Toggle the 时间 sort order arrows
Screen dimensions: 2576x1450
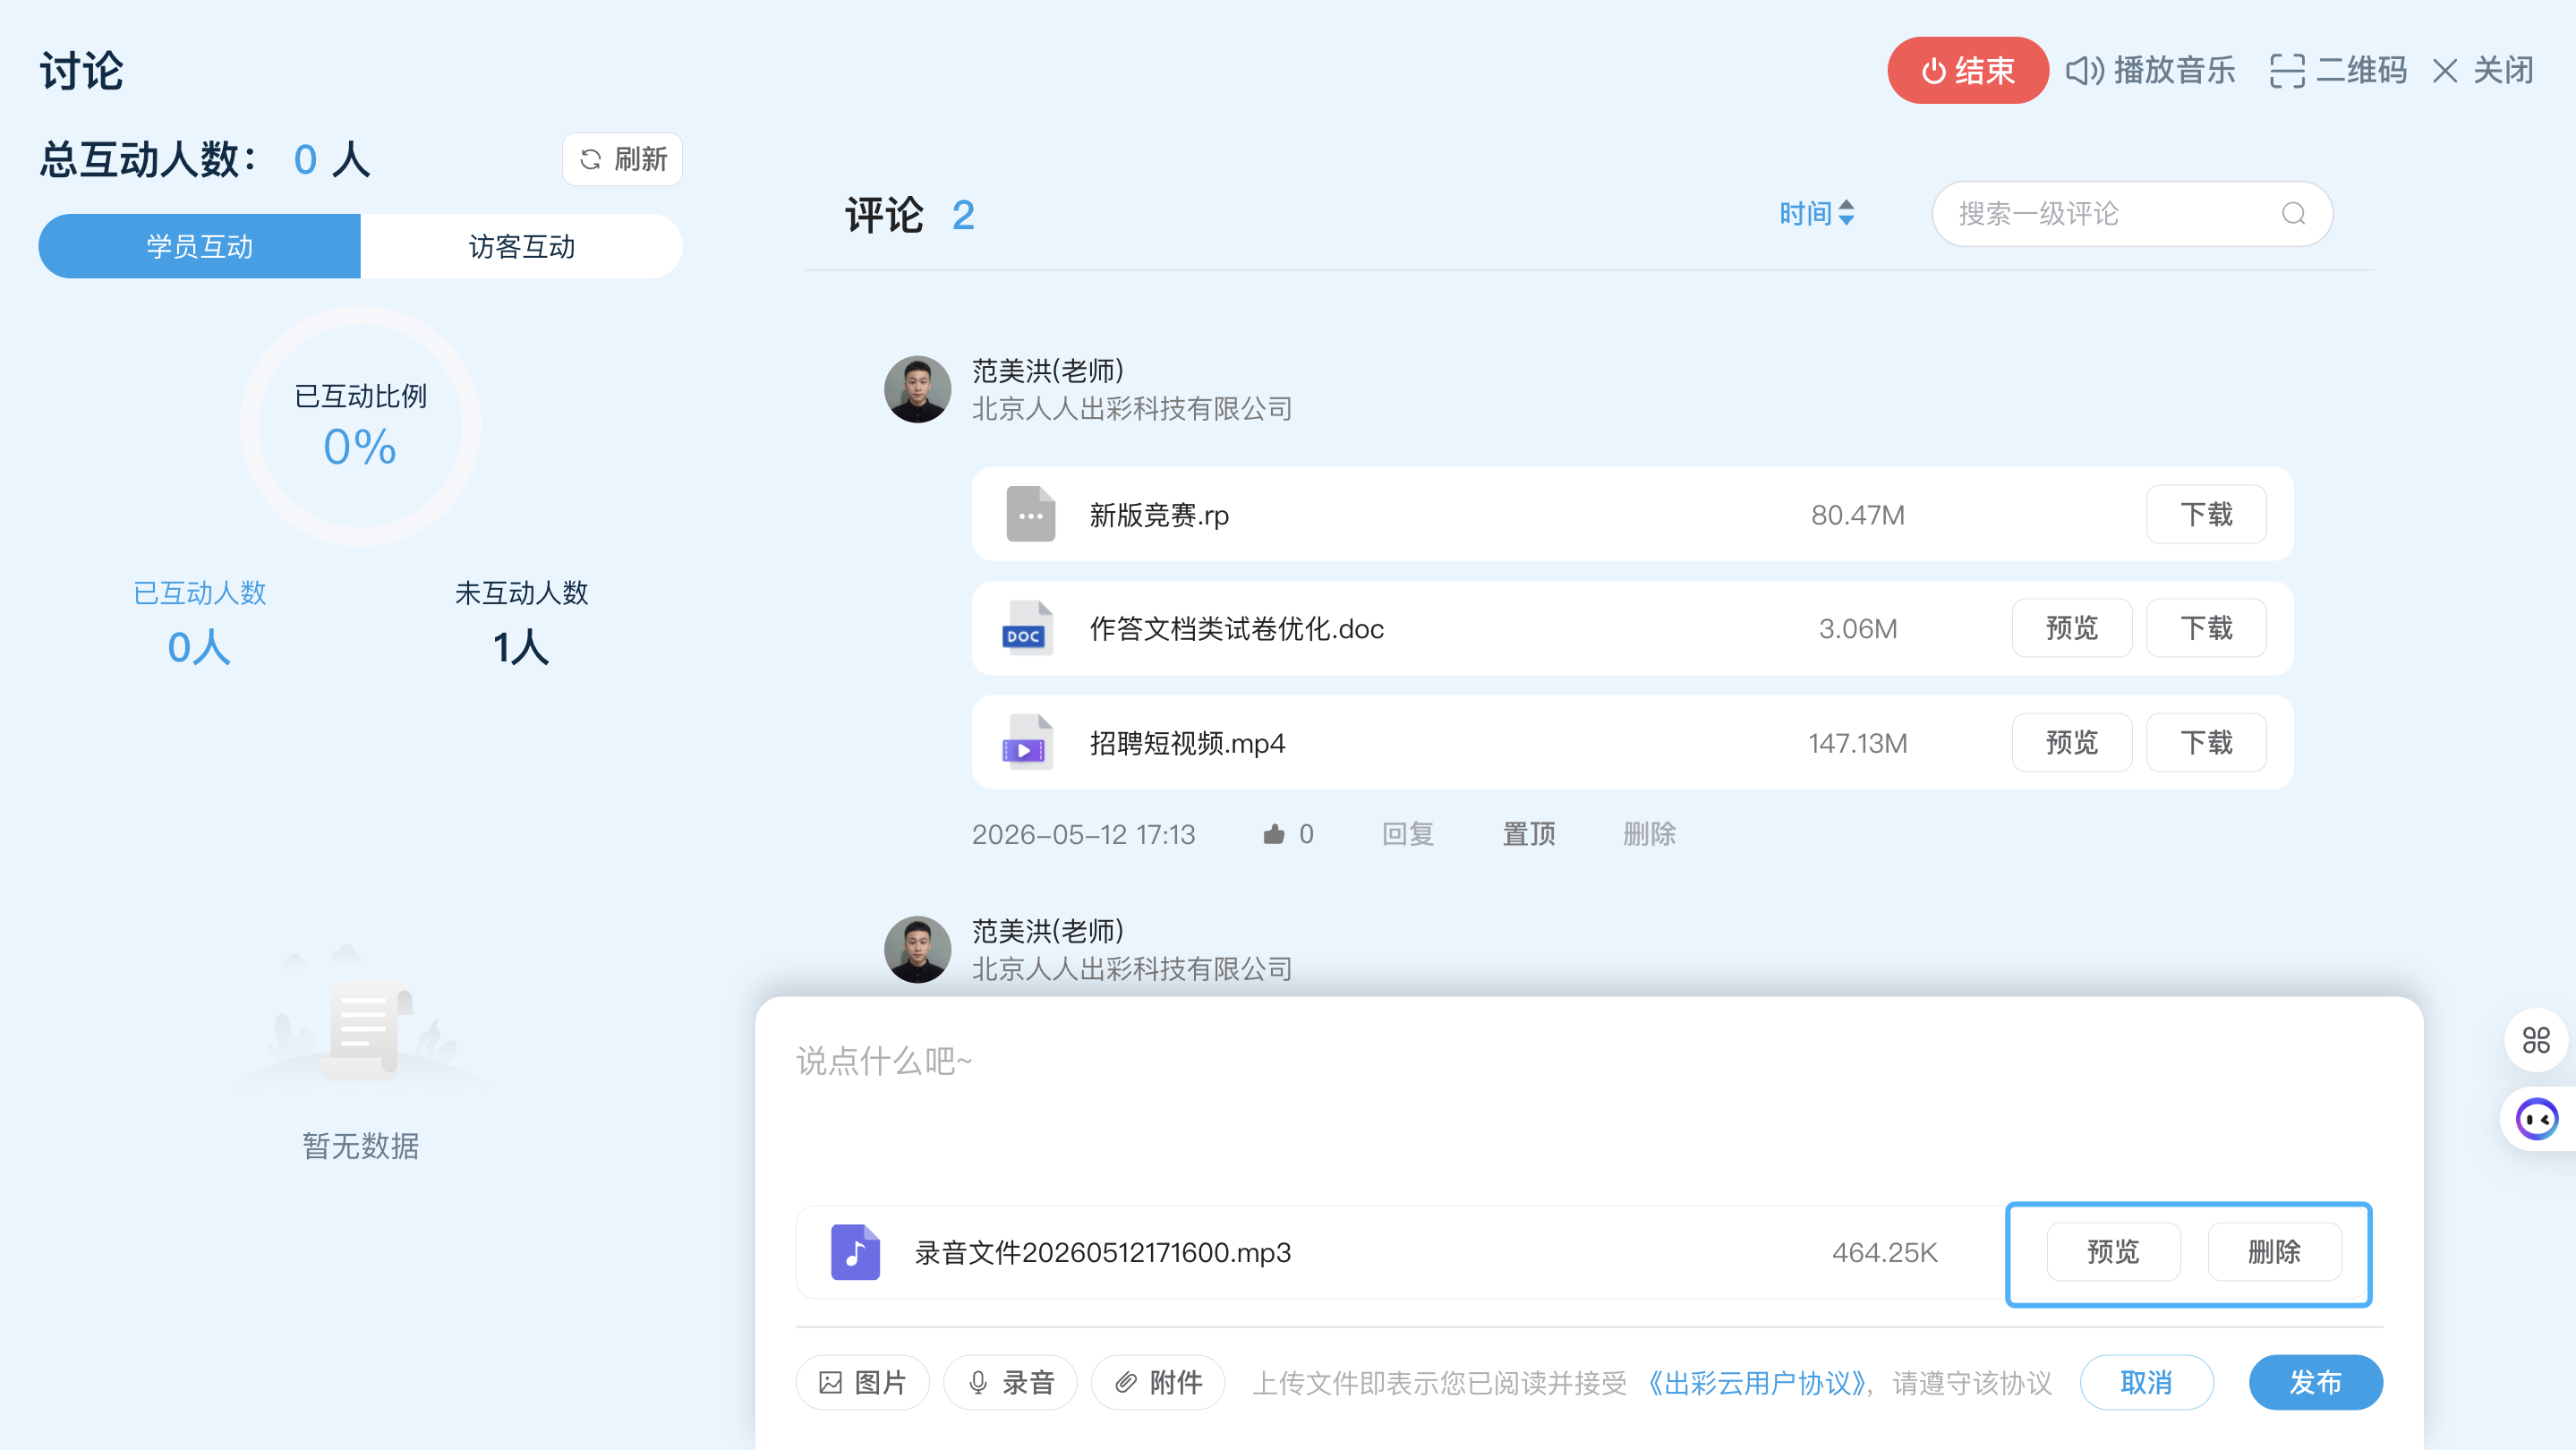coord(1846,213)
